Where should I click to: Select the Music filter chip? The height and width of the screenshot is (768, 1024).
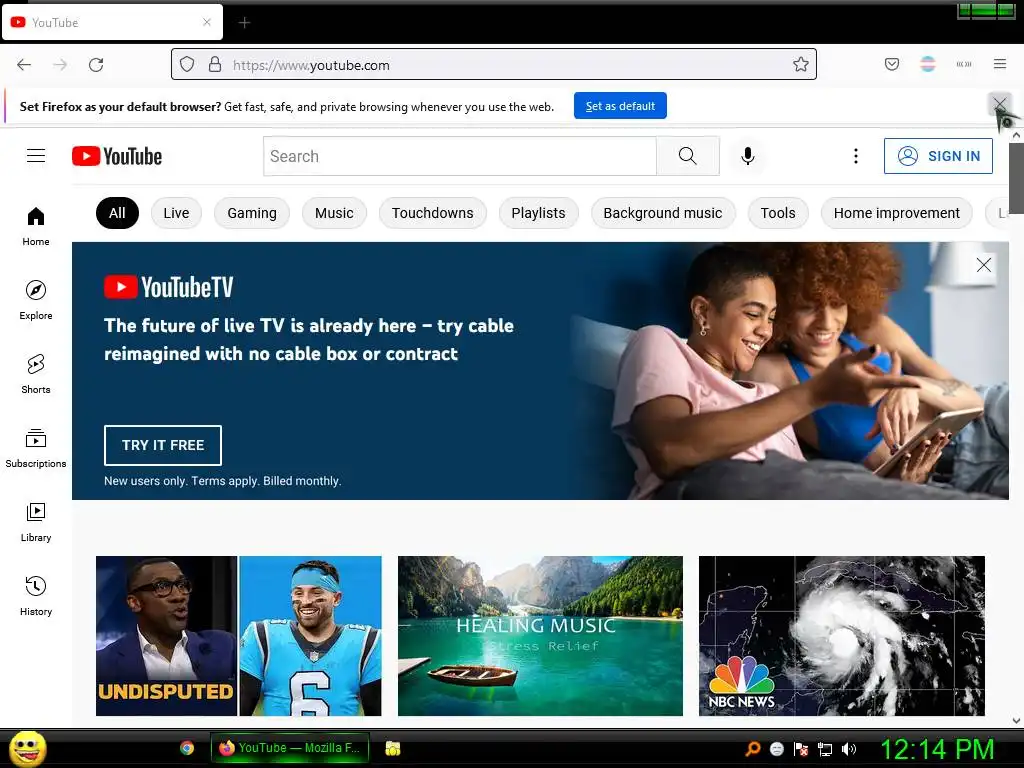coord(334,213)
